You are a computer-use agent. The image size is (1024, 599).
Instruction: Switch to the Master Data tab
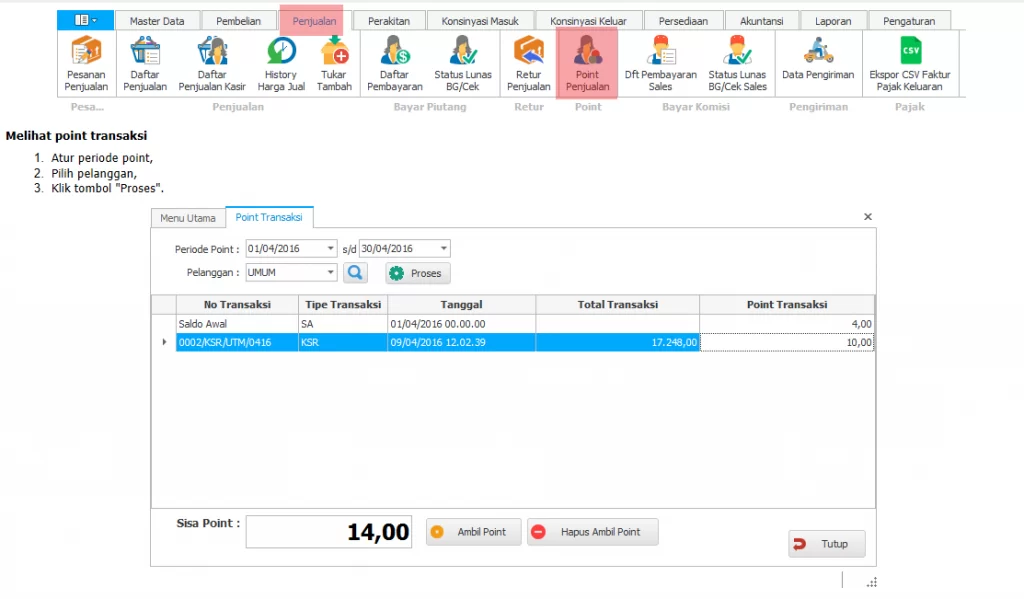[157, 21]
